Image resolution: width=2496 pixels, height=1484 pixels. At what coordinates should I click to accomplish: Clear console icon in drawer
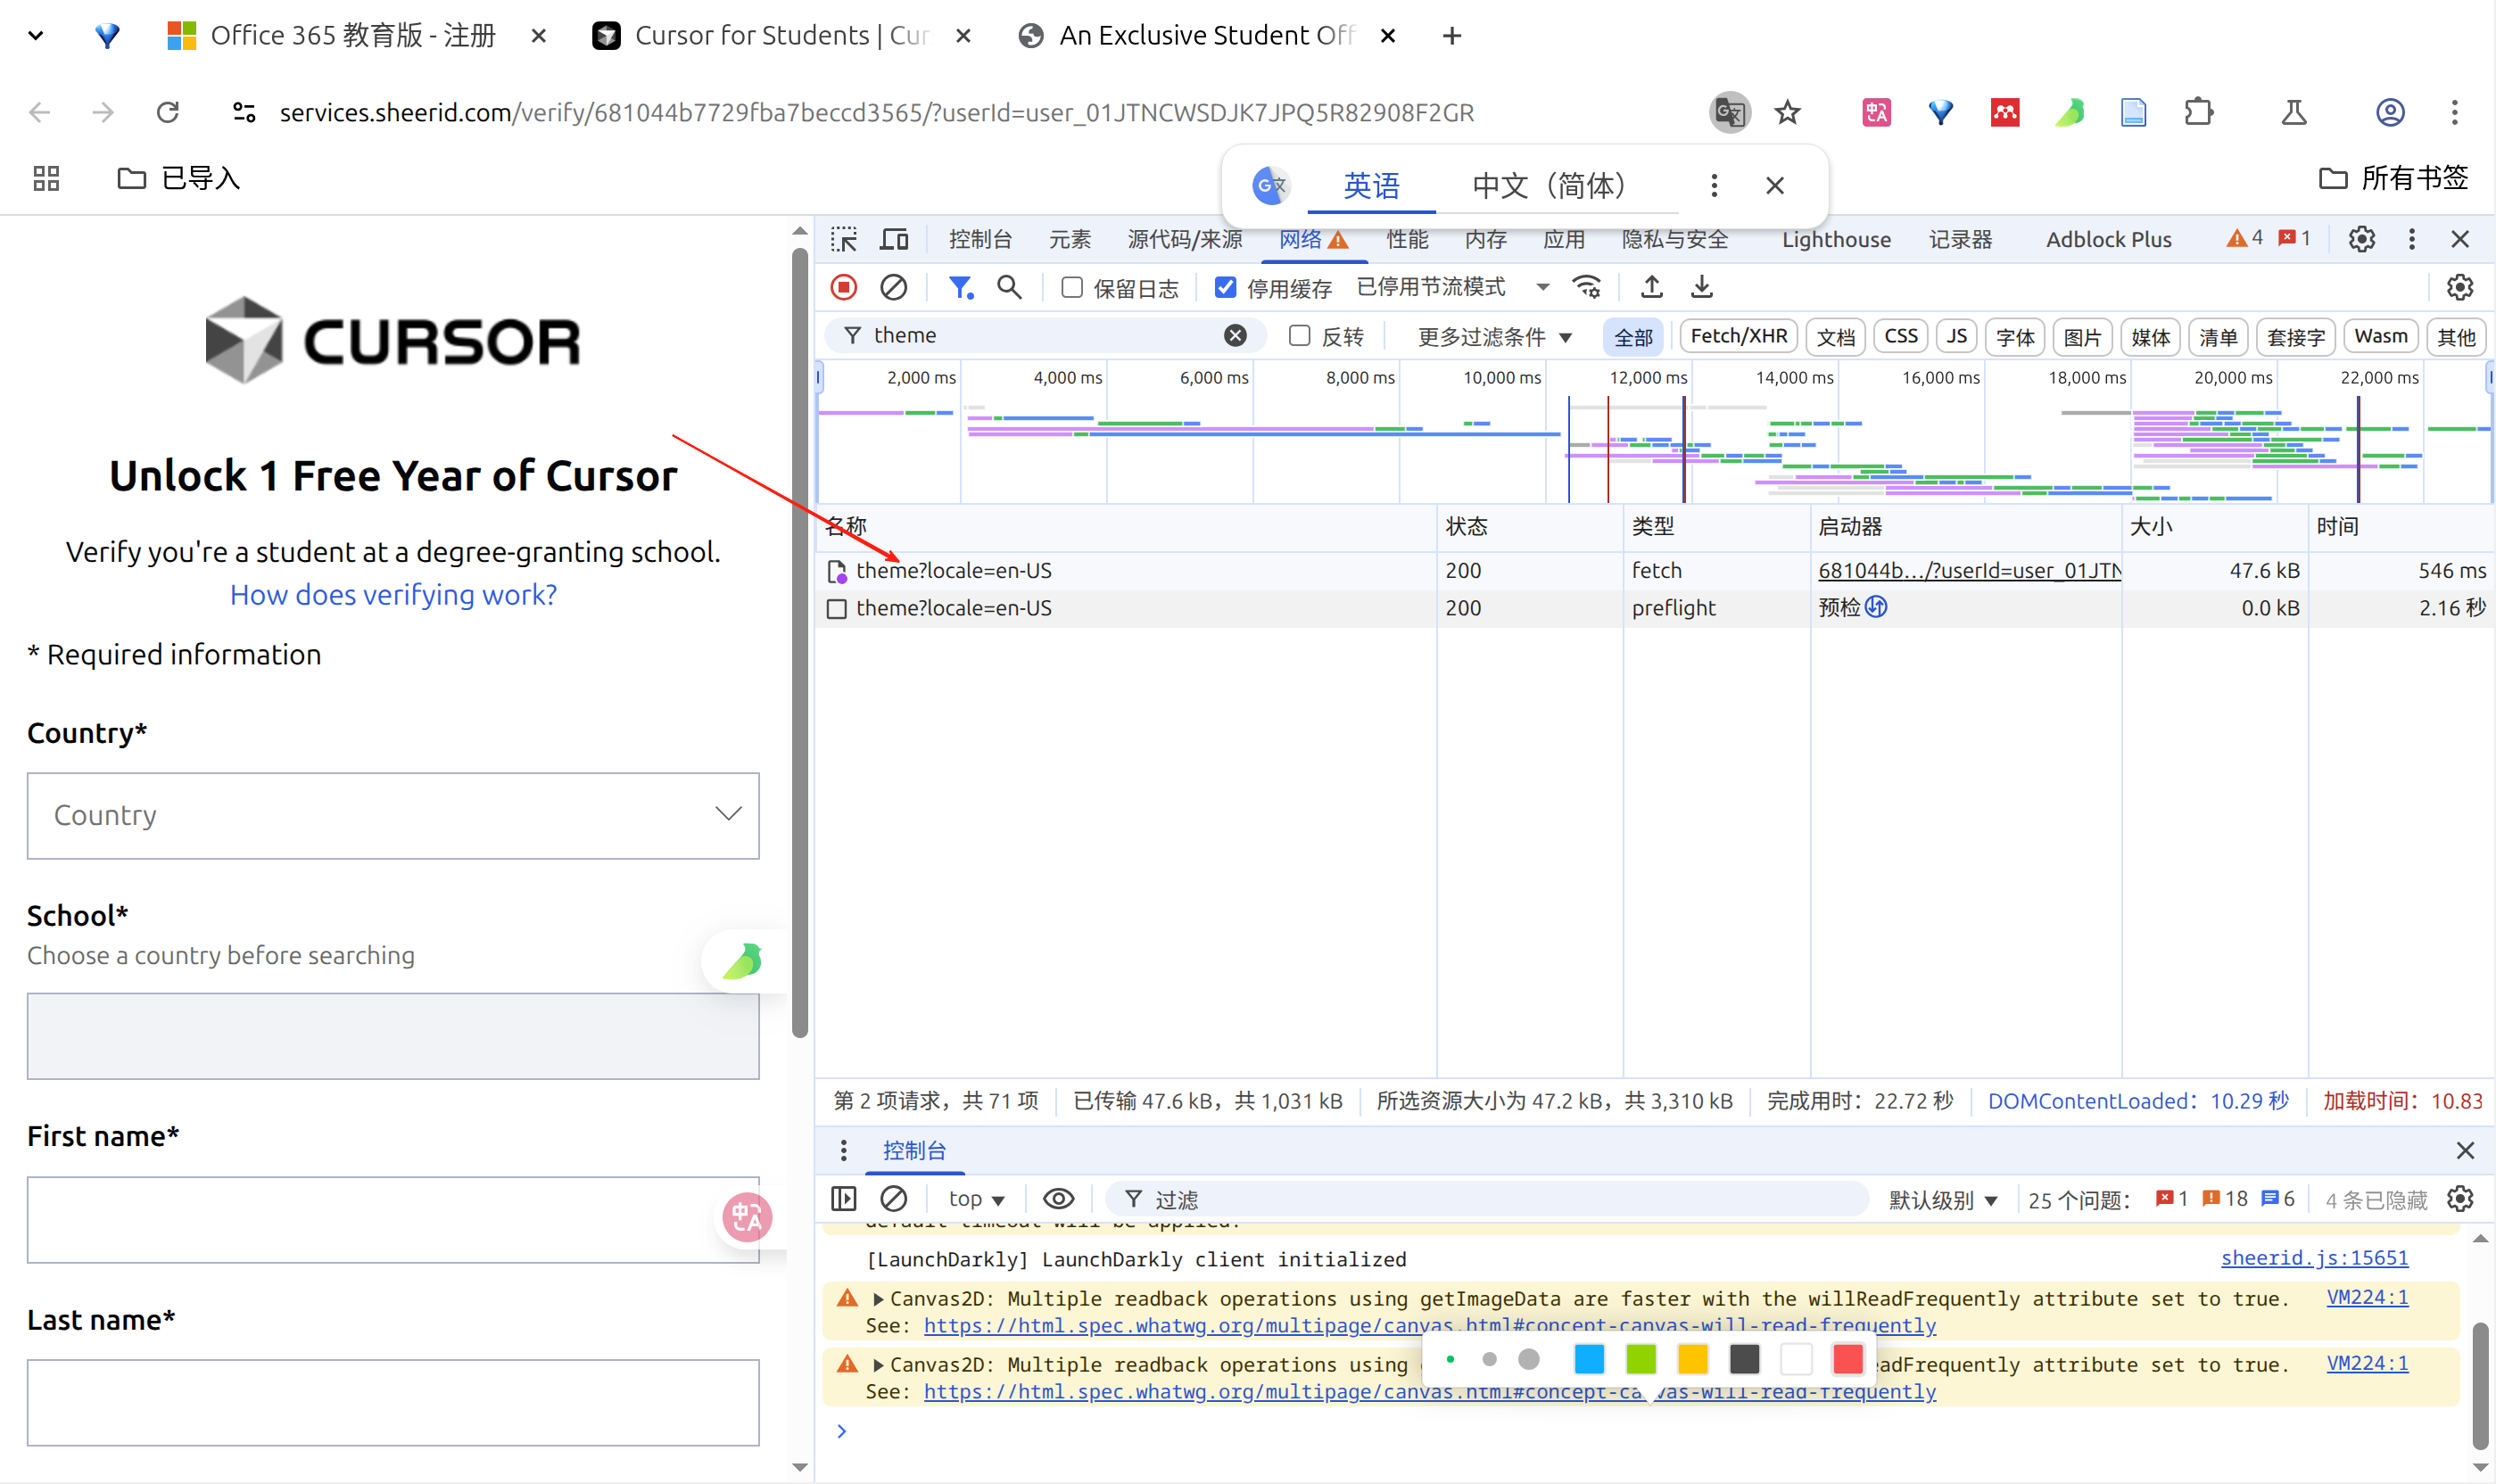coord(893,1198)
